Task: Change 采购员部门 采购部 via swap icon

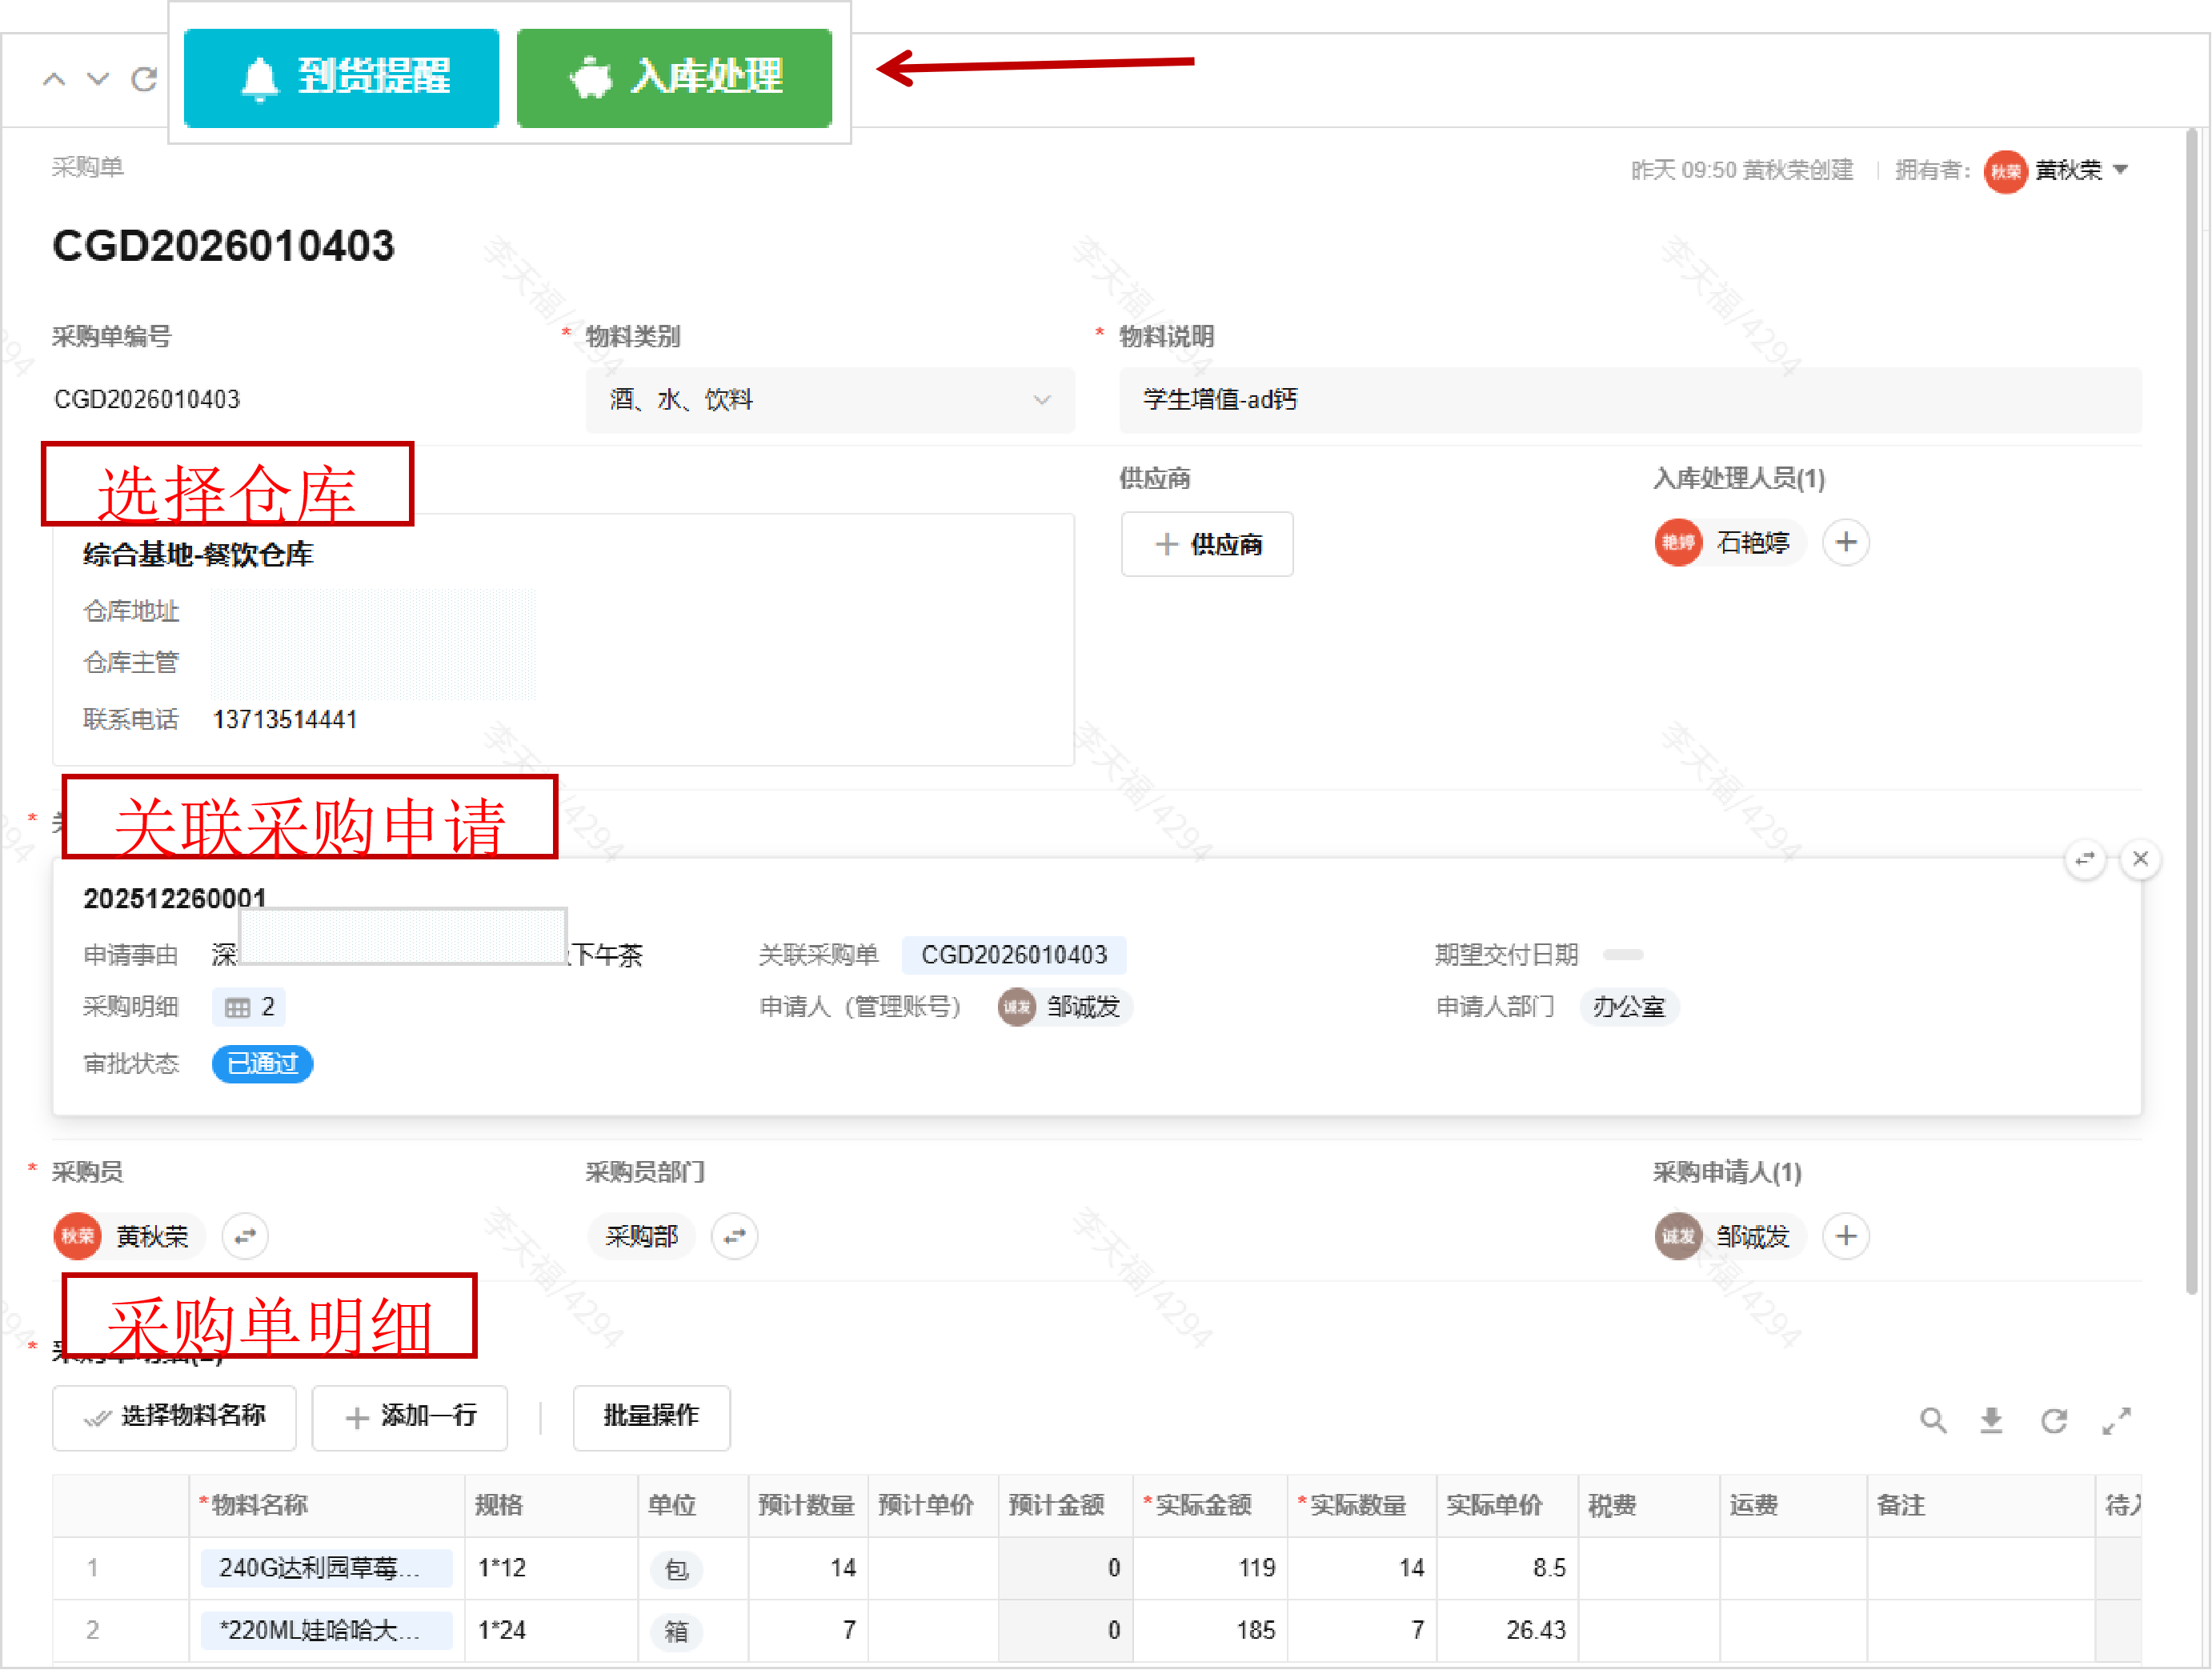Action: click(735, 1236)
